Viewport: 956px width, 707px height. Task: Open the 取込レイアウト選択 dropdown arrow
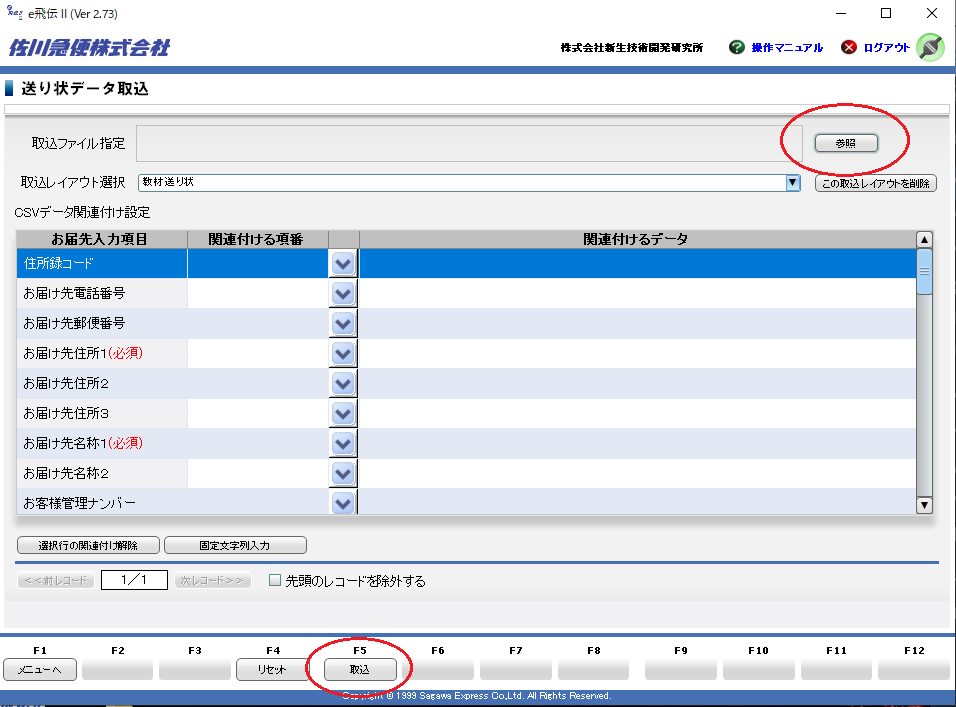[x=793, y=182]
